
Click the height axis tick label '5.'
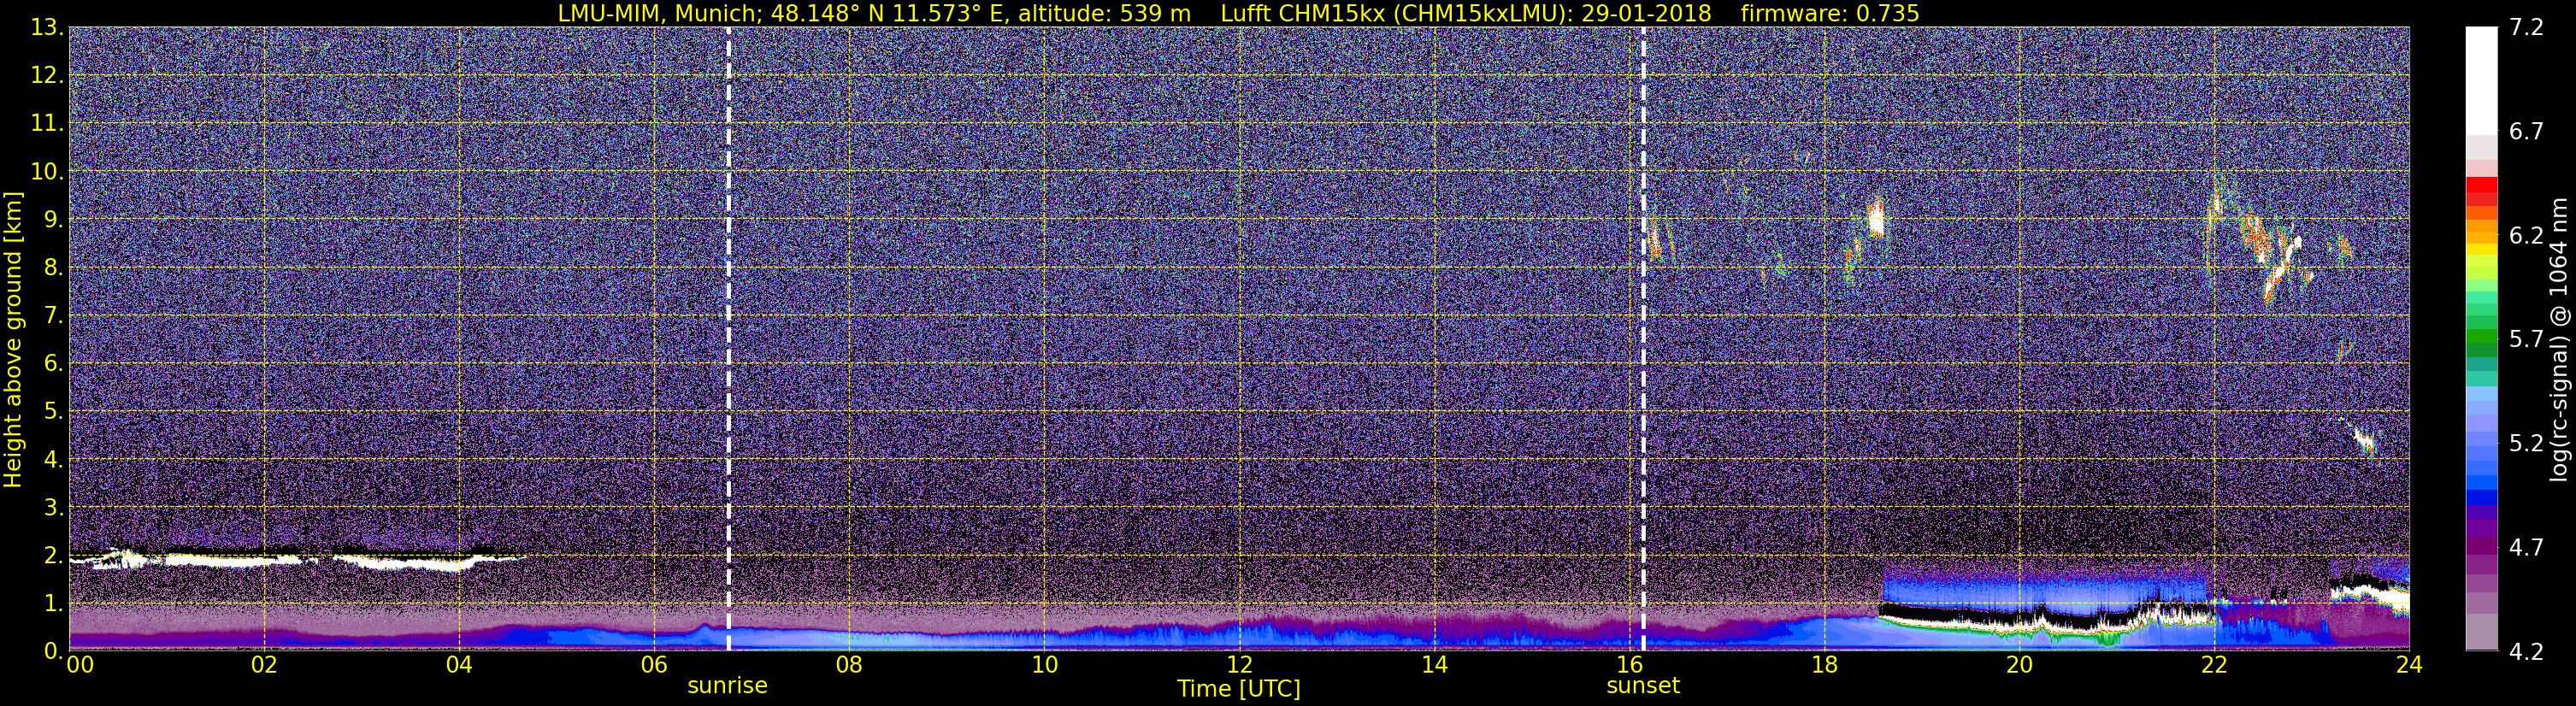click(x=54, y=412)
